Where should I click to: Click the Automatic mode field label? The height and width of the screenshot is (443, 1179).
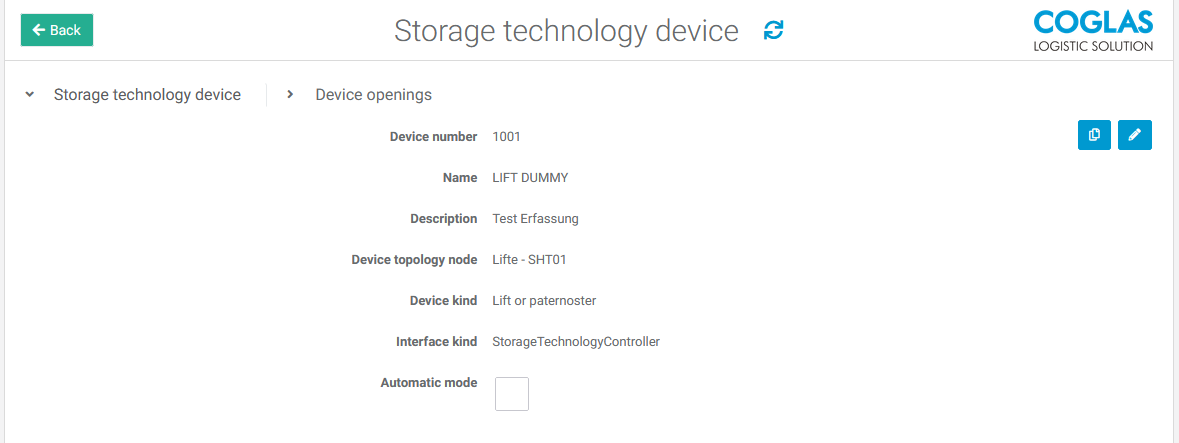pos(428,383)
